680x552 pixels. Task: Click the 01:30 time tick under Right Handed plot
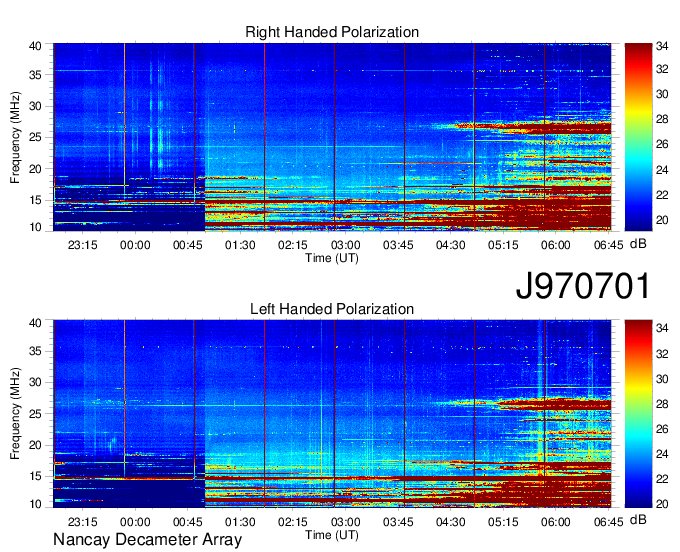tap(240, 245)
